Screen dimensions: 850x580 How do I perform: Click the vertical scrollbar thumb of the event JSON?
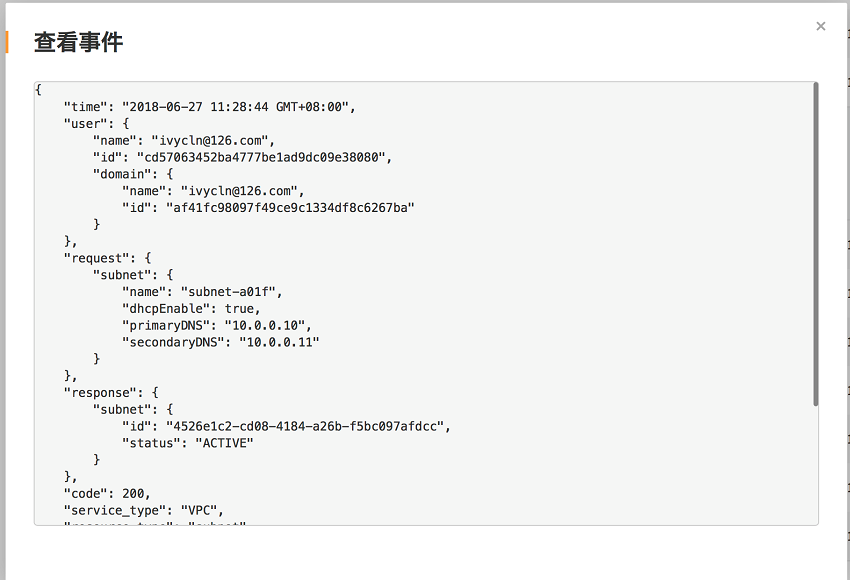(815, 244)
